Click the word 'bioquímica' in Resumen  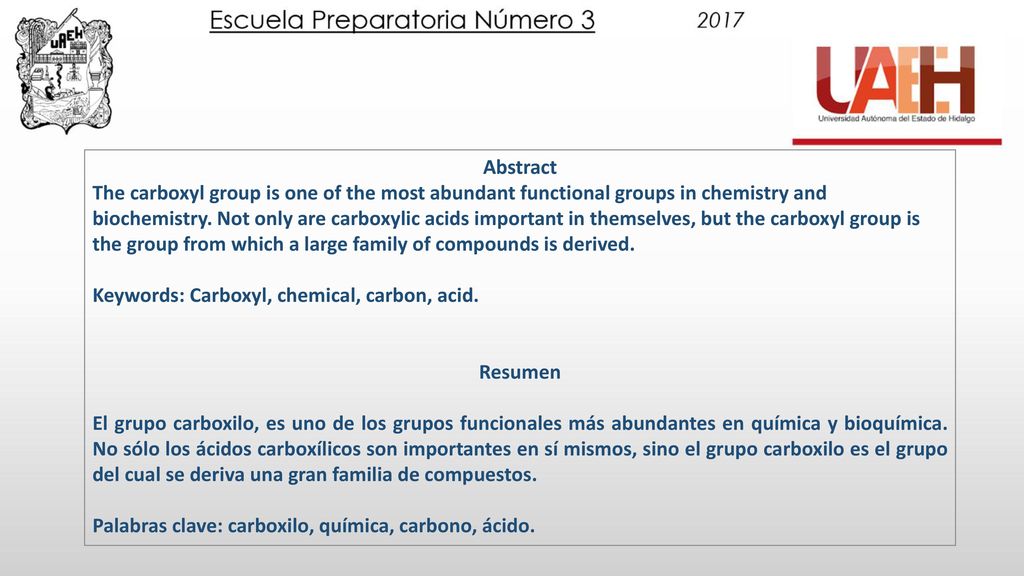[895, 424]
